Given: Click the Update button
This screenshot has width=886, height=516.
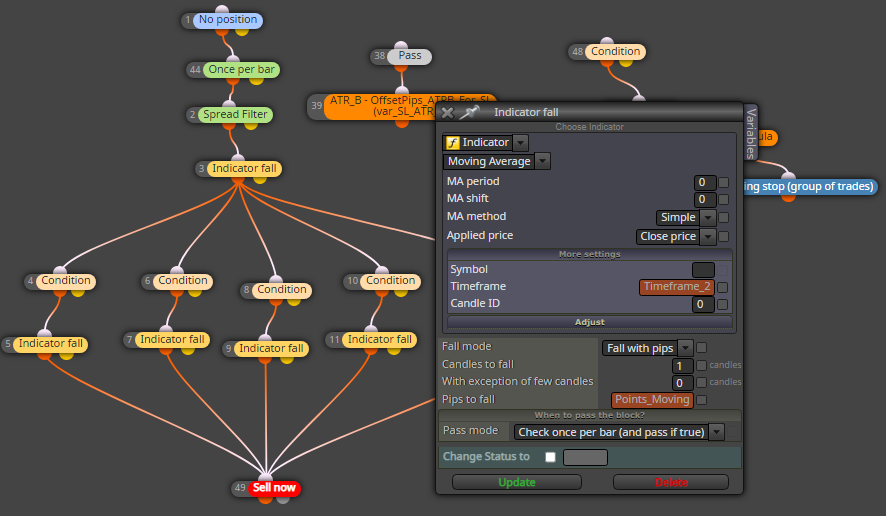Looking at the screenshot, I should pos(516,482).
